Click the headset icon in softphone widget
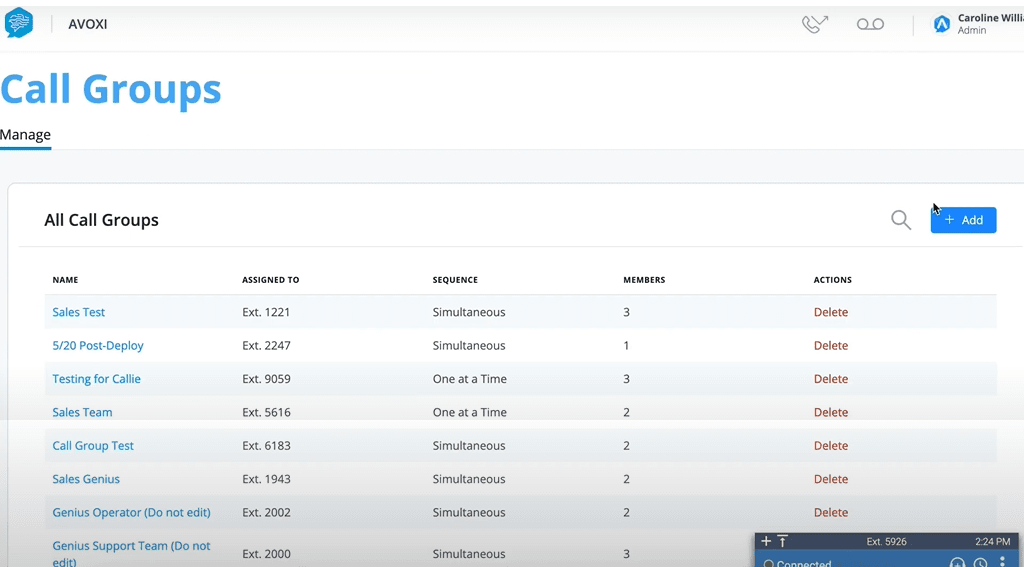The image size is (1024, 567). click(x=957, y=563)
